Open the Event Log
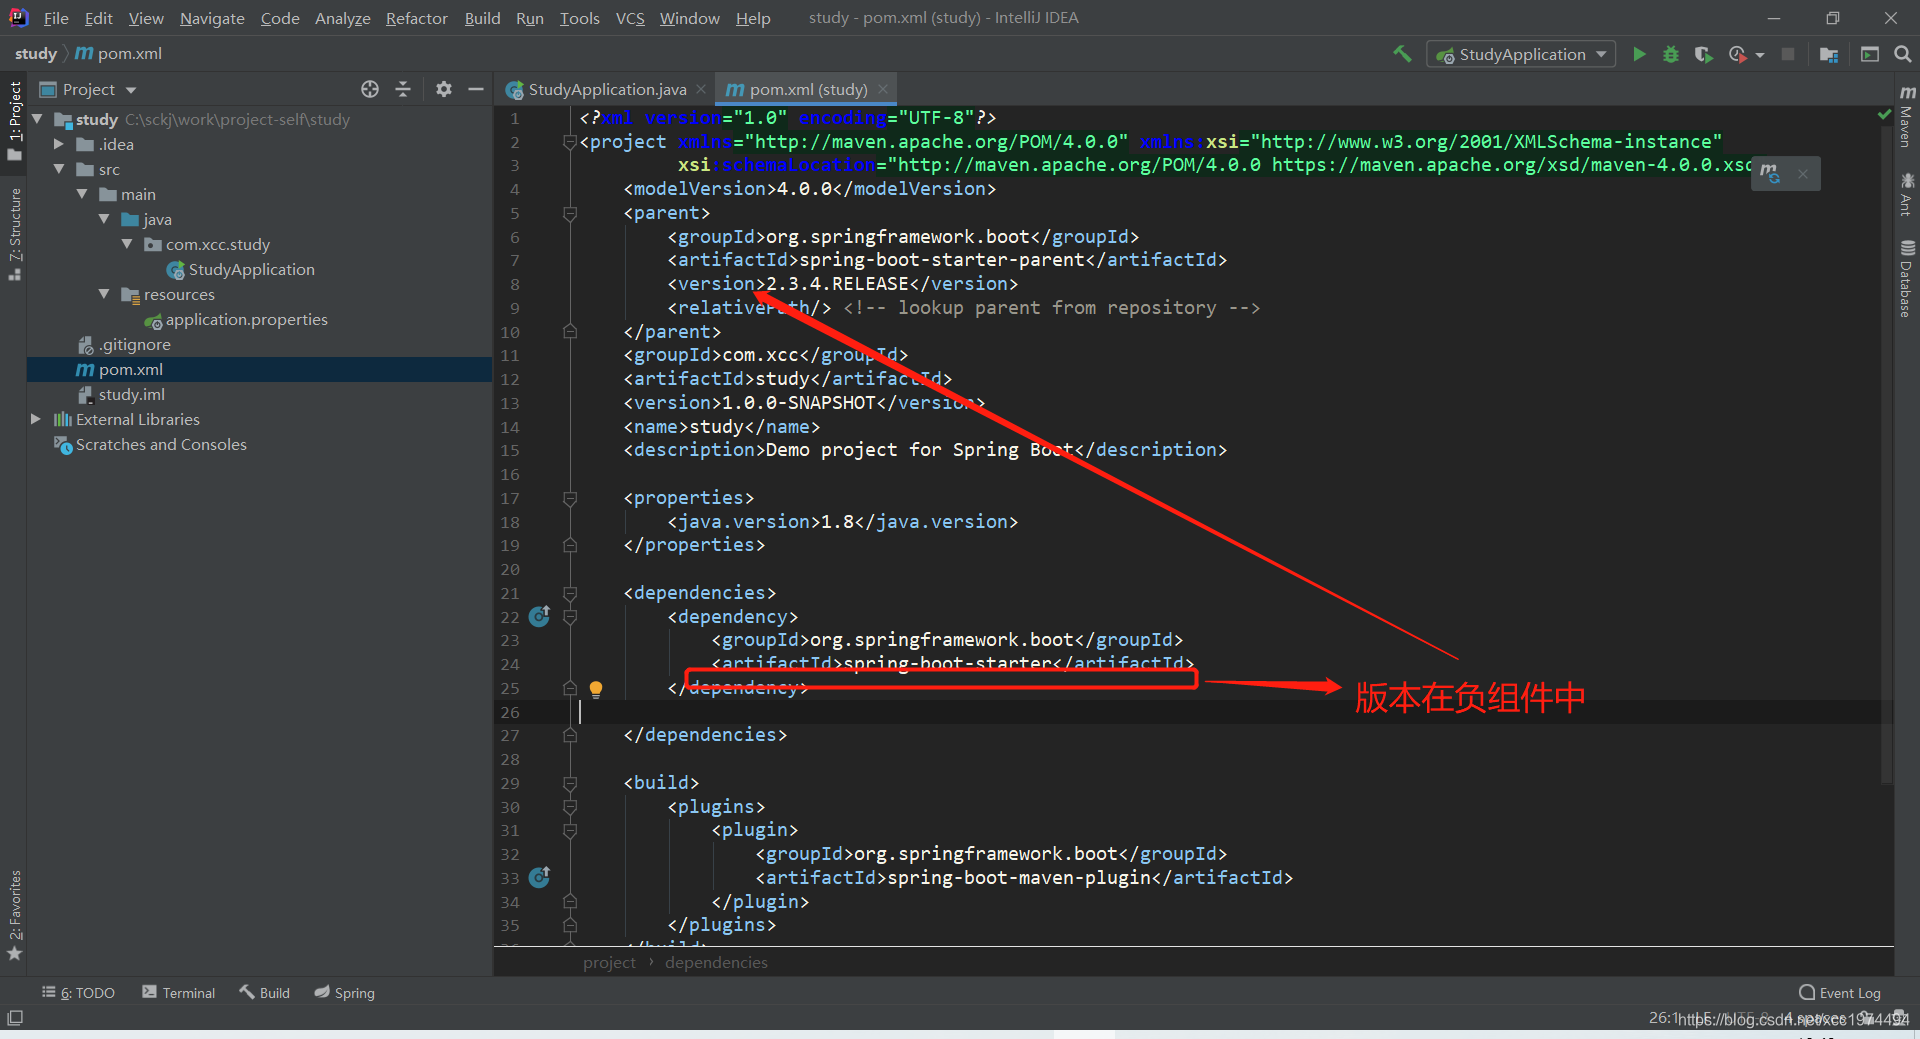 click(1840, 993)
